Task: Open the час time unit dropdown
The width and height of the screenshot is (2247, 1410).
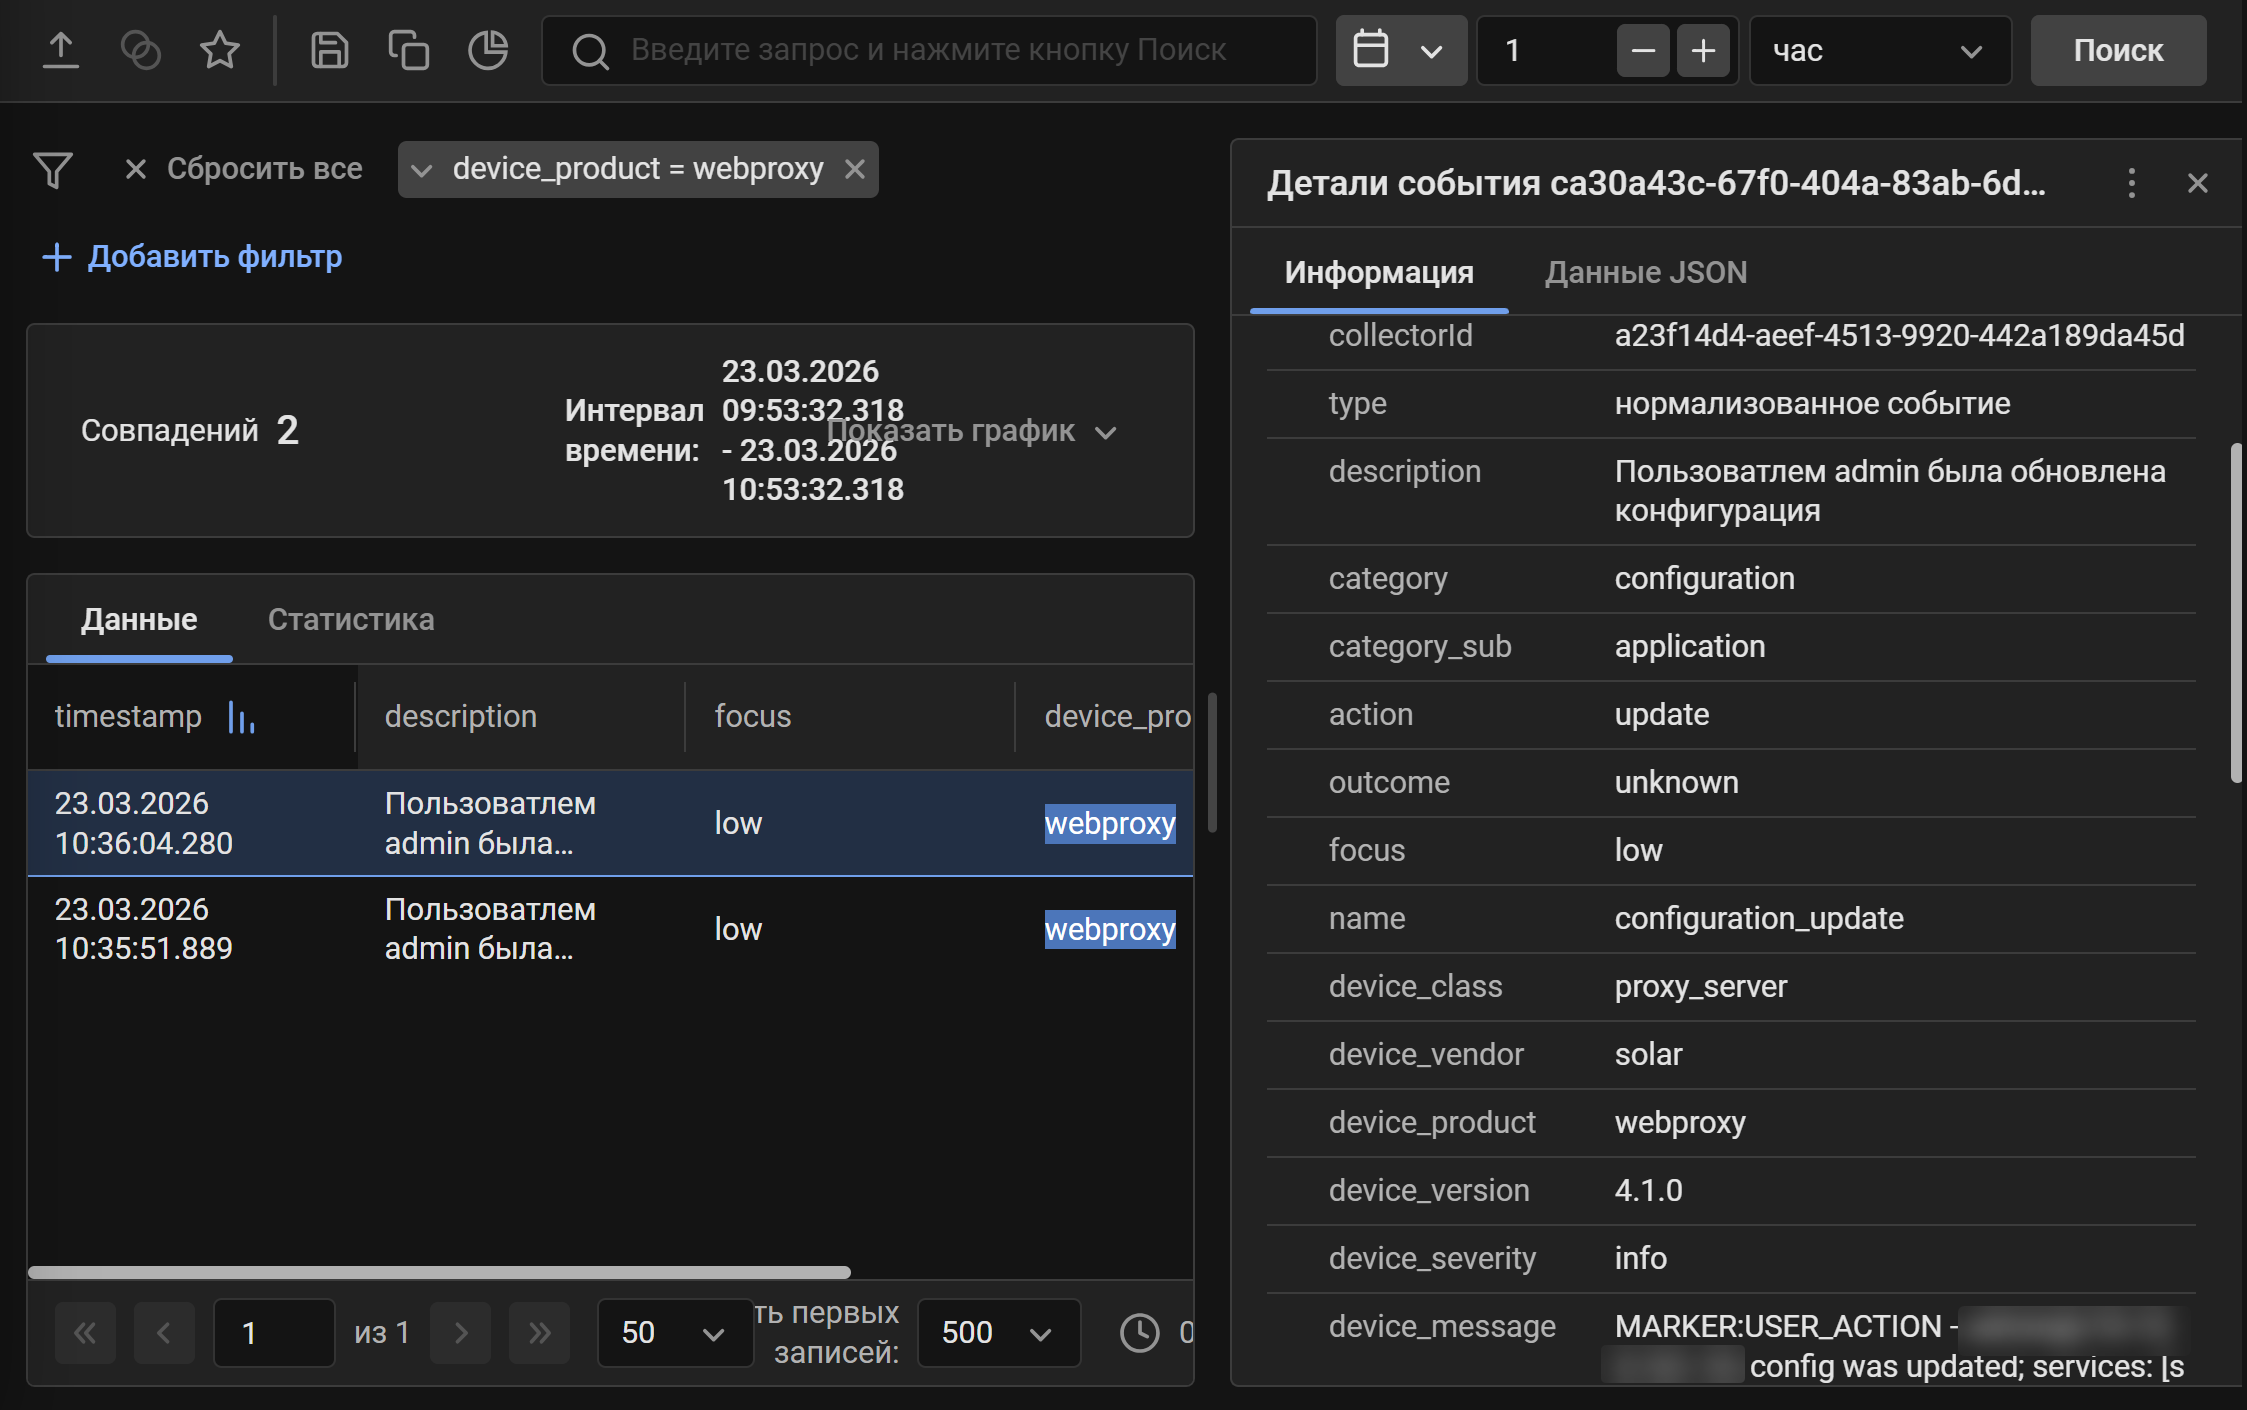Action: tap(1880, 50)
